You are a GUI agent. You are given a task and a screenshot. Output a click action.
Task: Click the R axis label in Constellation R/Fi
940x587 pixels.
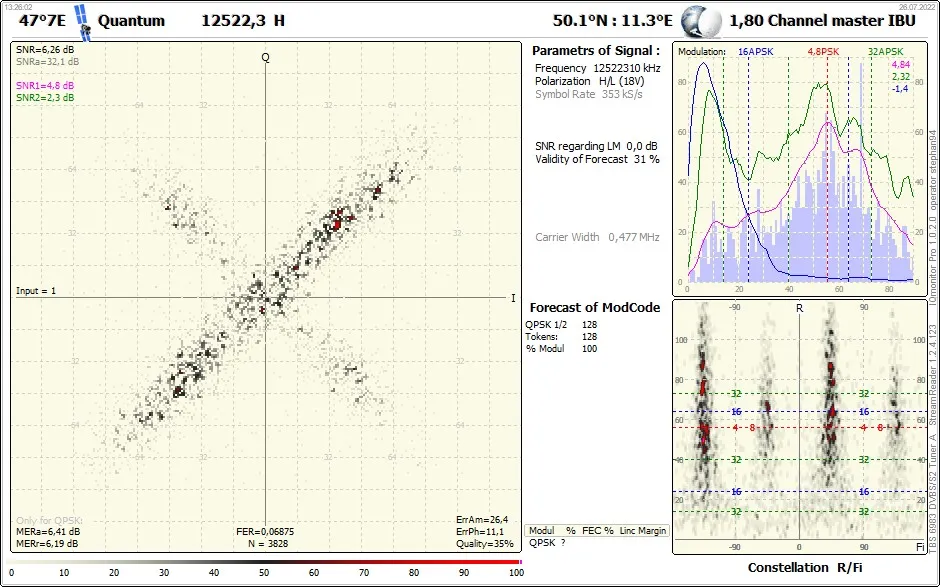pos(799,308)
